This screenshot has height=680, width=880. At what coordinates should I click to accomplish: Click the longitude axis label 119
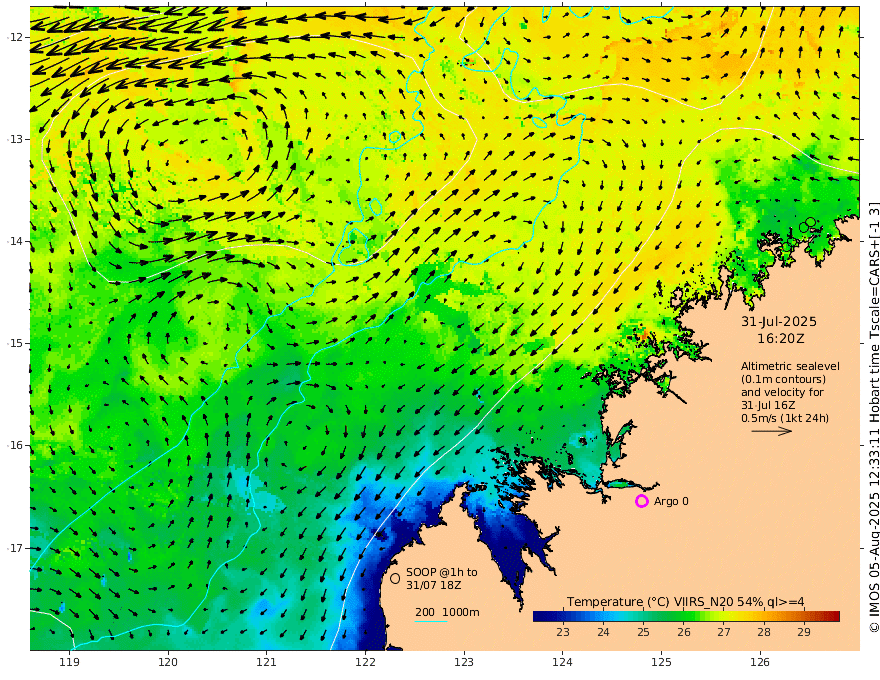[x=70, y=662]
